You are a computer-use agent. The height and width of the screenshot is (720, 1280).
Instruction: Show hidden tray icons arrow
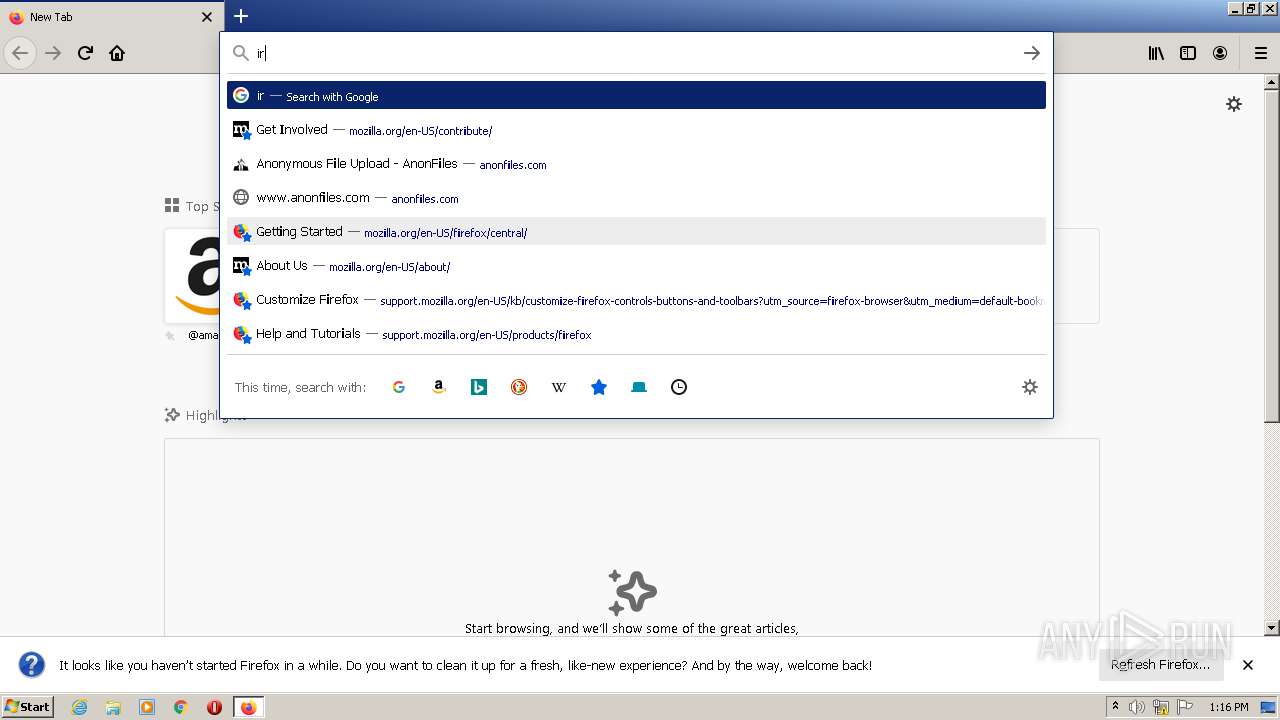[1116, 707]
